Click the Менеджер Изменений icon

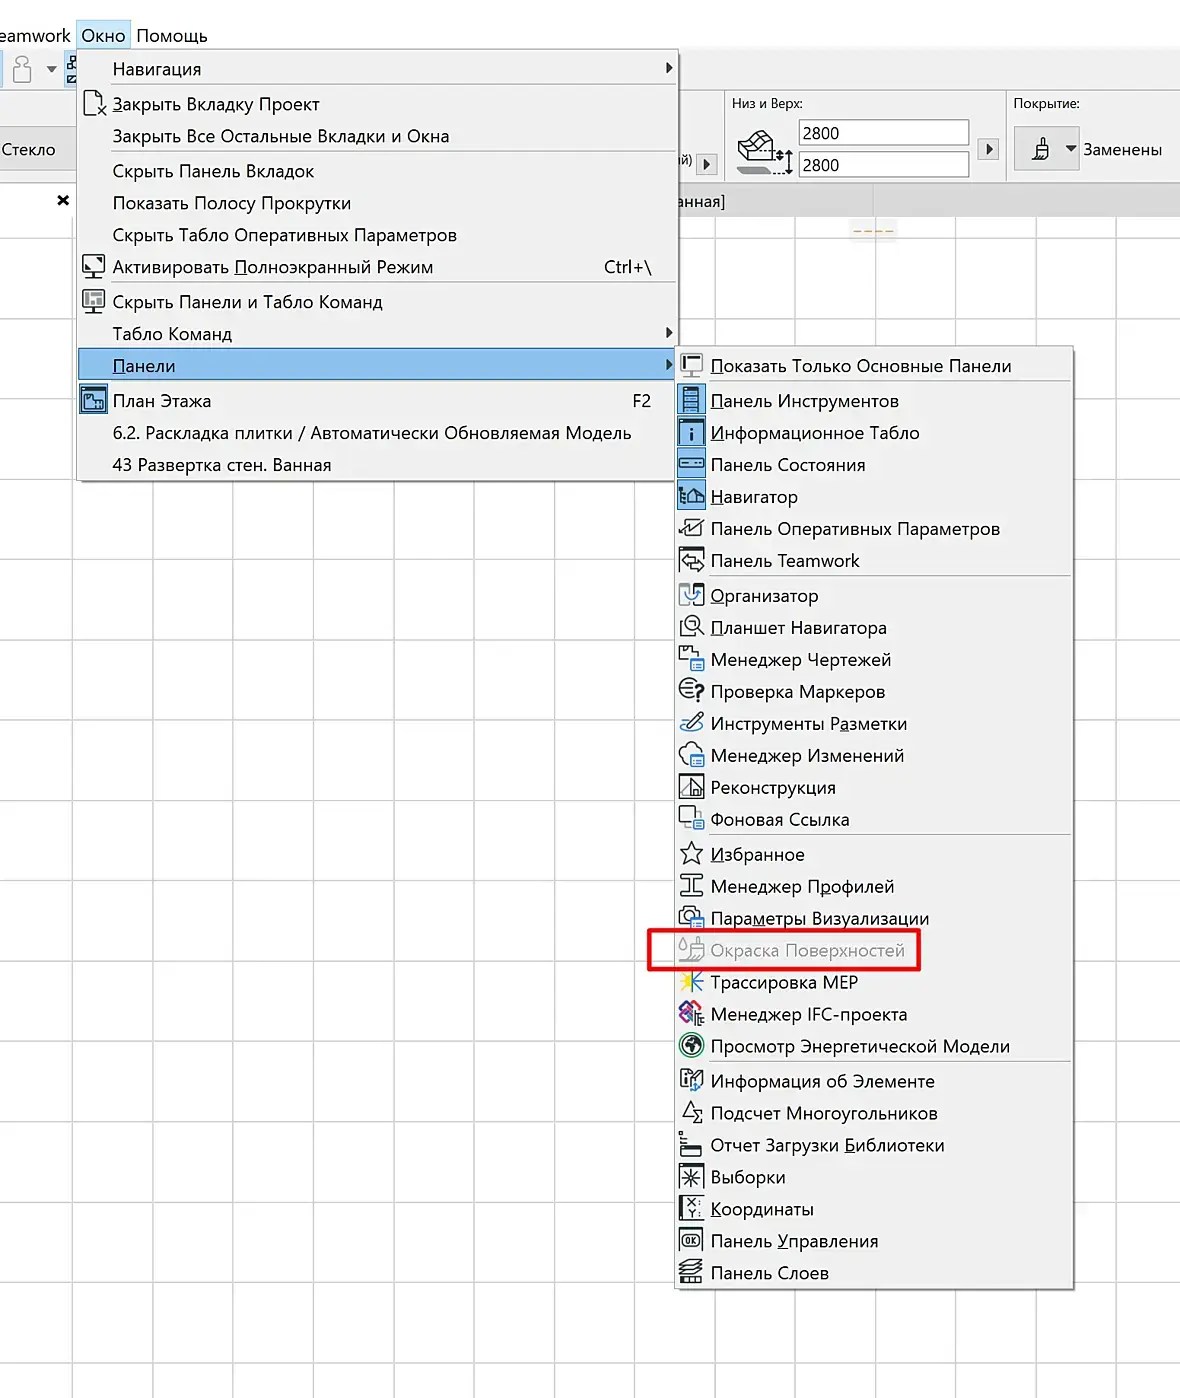pos(691,756)
